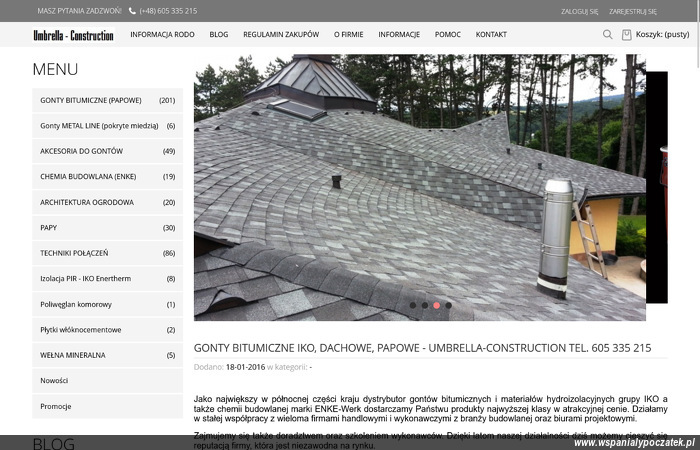This screenshot has height=450, width=700.
Task: Open KONTAKT menu item
Action: pos(491,34)
